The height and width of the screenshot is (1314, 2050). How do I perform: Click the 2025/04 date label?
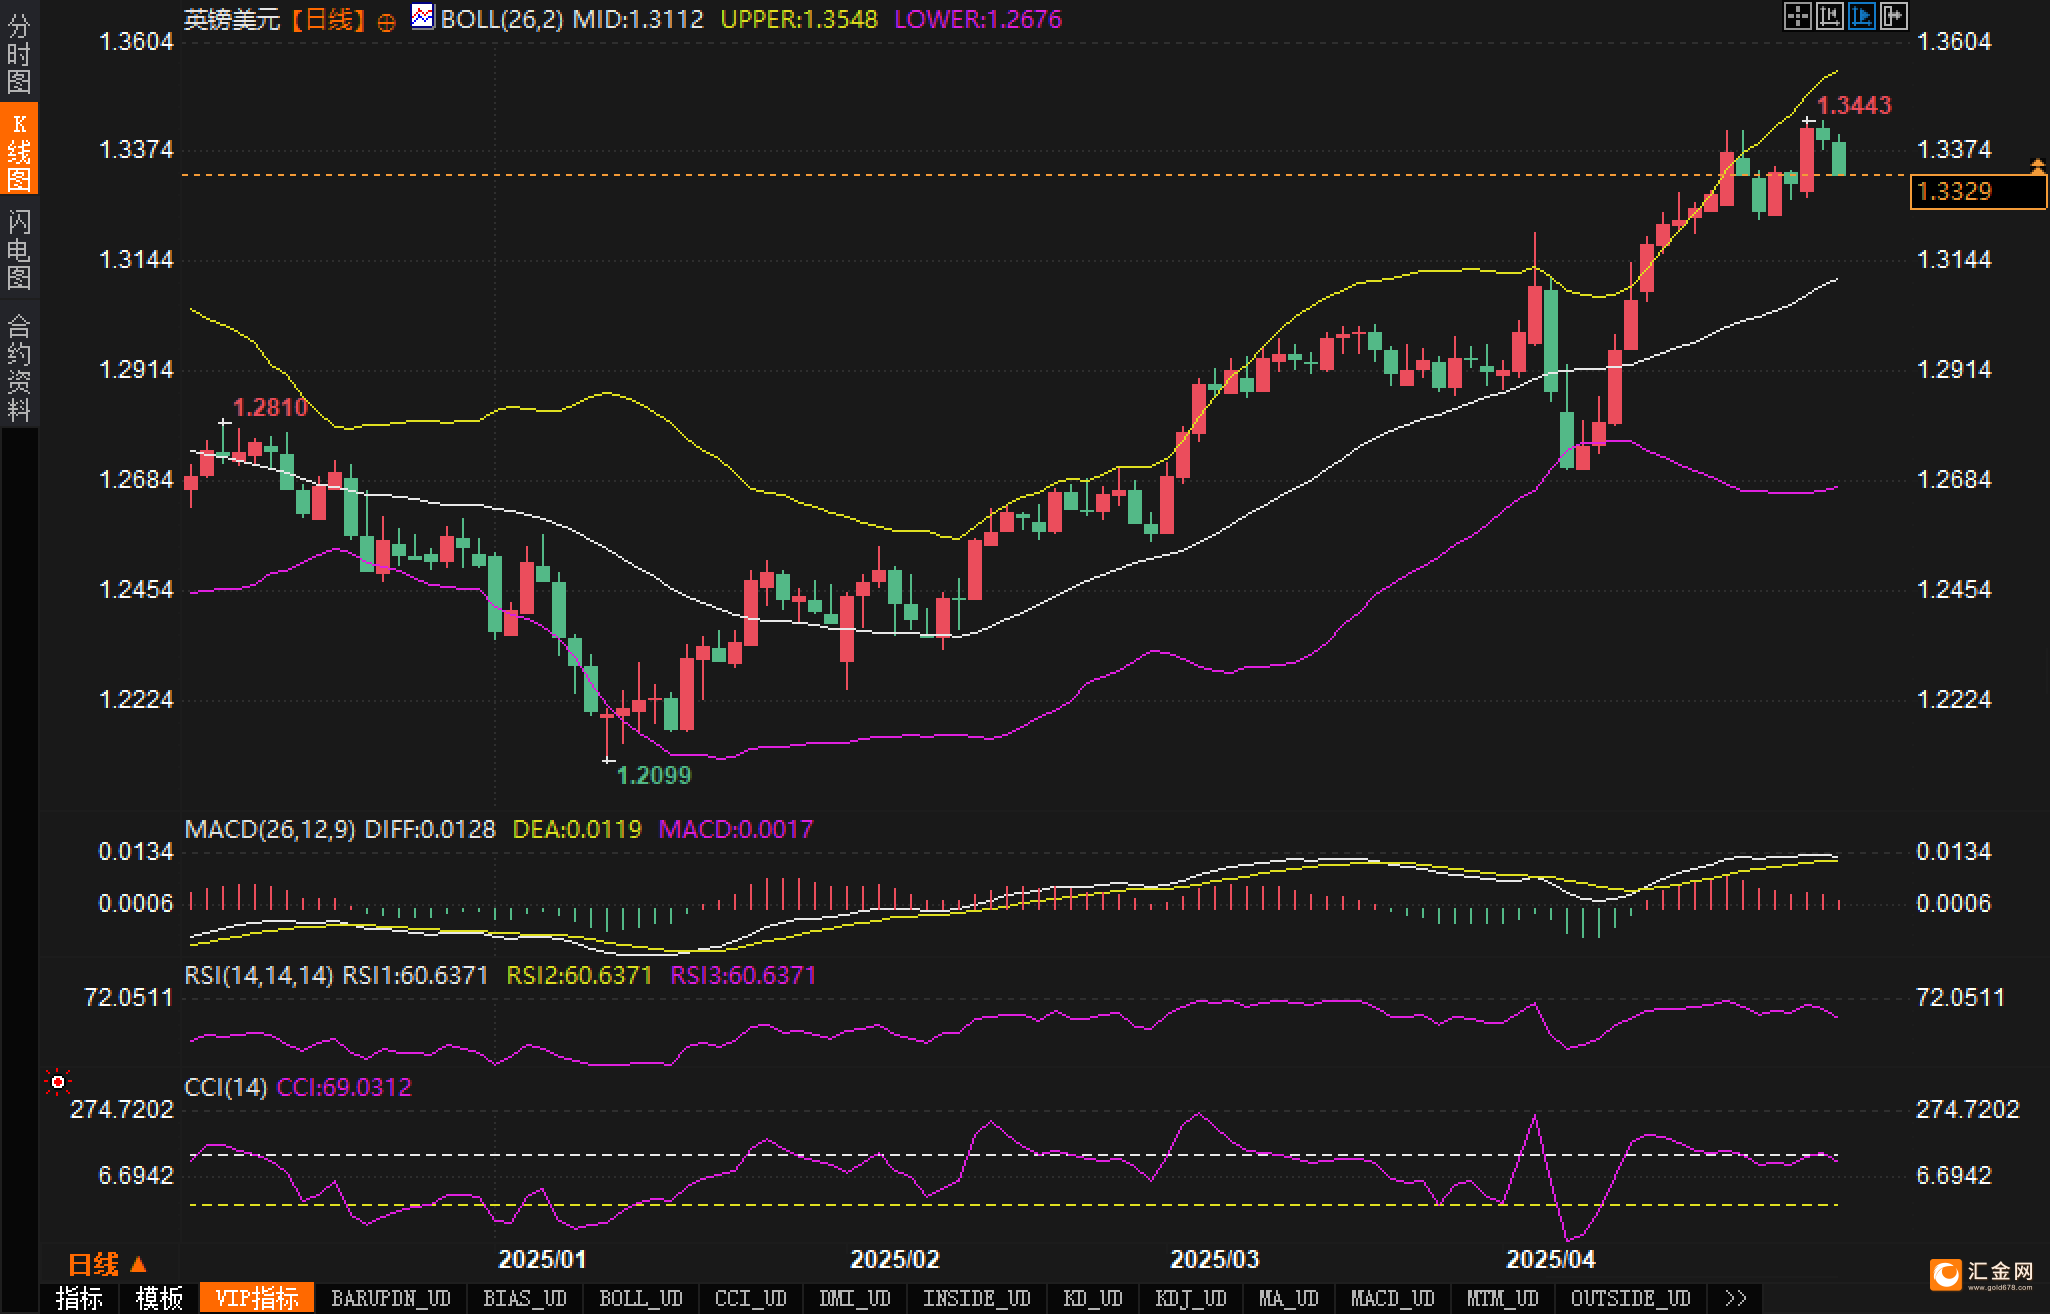click(x=1551, y=1259)
